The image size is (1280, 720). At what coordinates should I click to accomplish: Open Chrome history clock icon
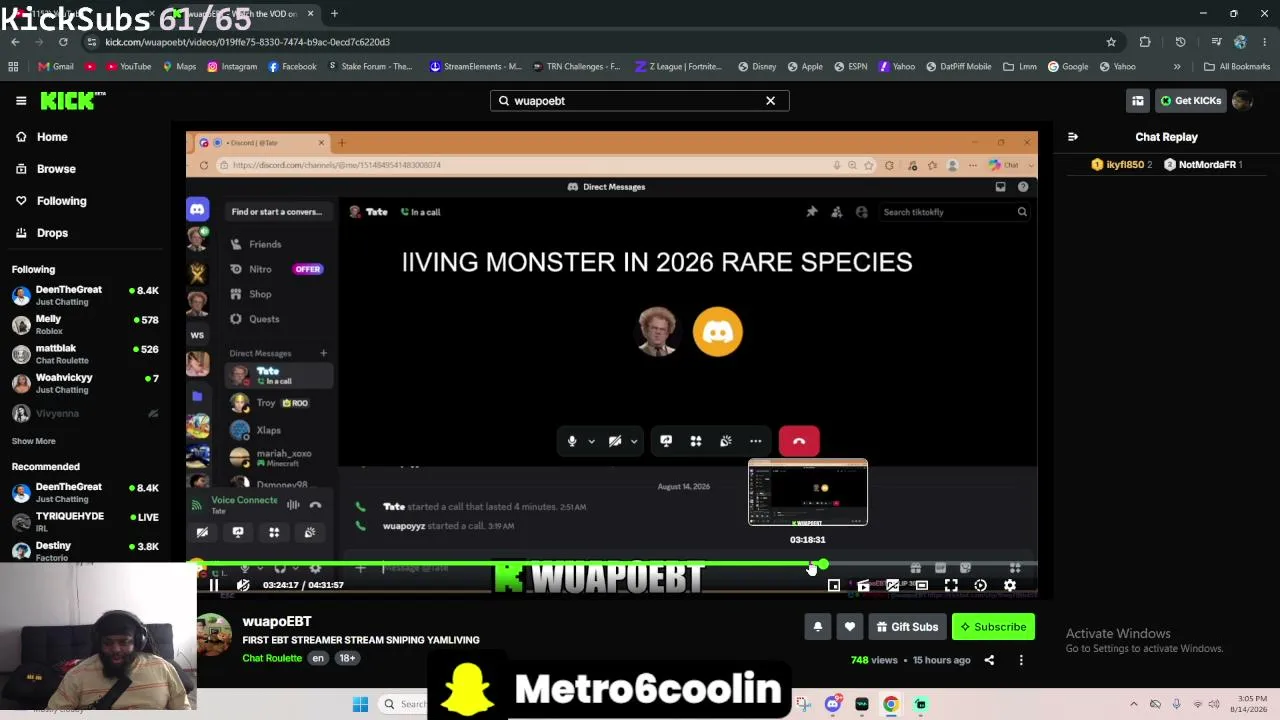point(1180,42)
